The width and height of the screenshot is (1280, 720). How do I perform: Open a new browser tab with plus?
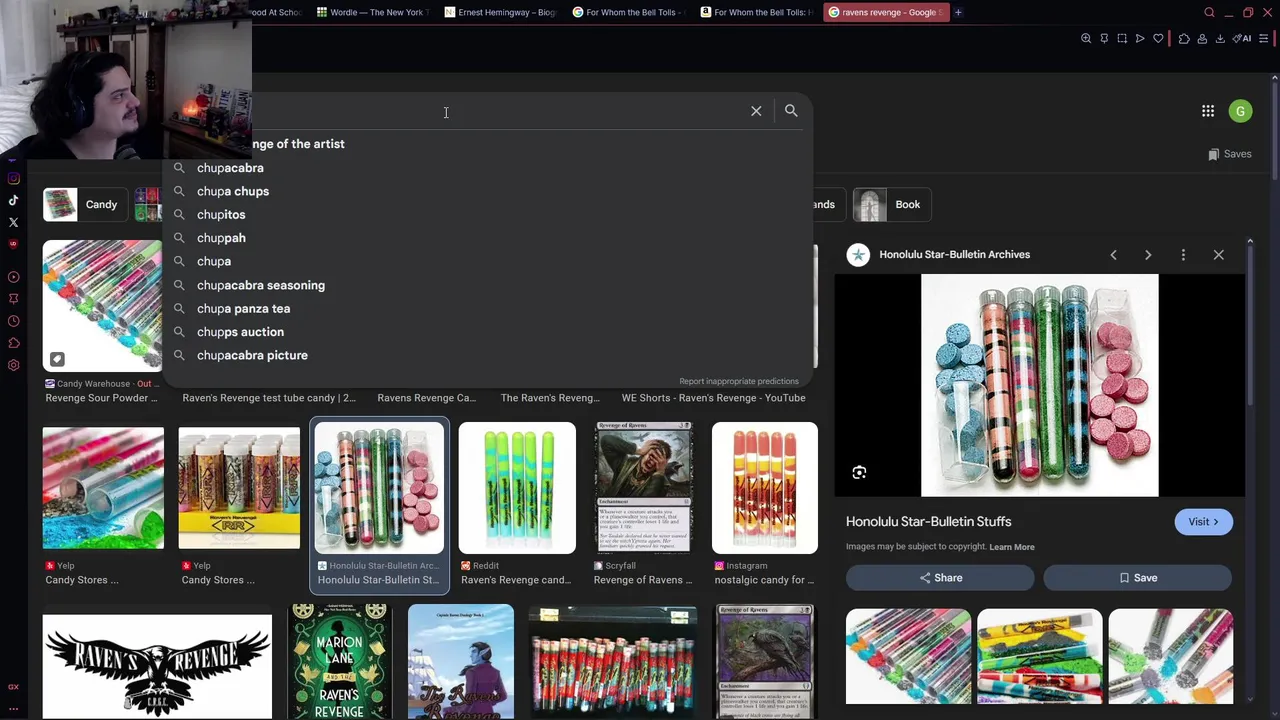[x=958, y=12]
